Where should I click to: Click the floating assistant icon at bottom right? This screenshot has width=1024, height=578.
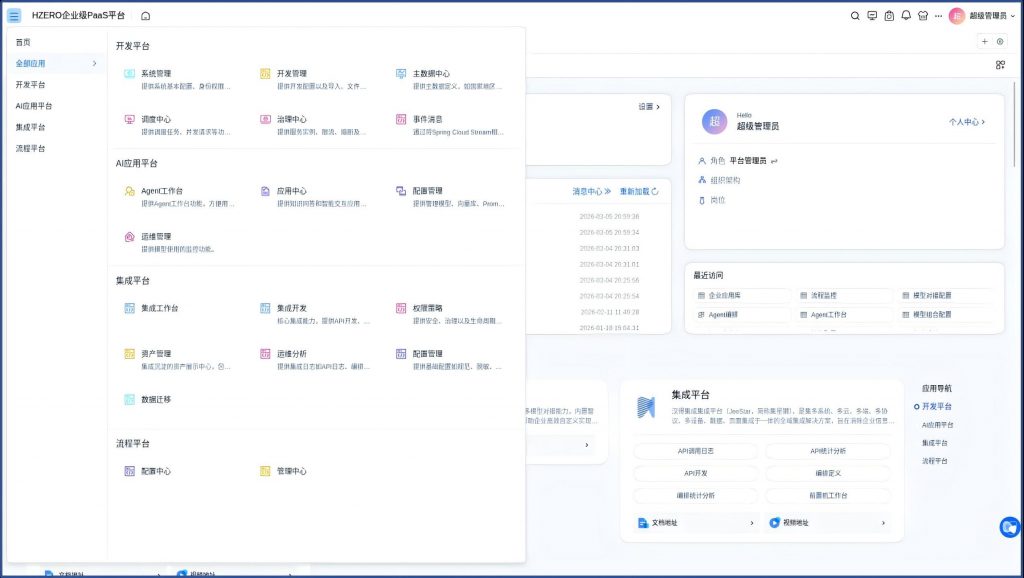click(1010, 527)
